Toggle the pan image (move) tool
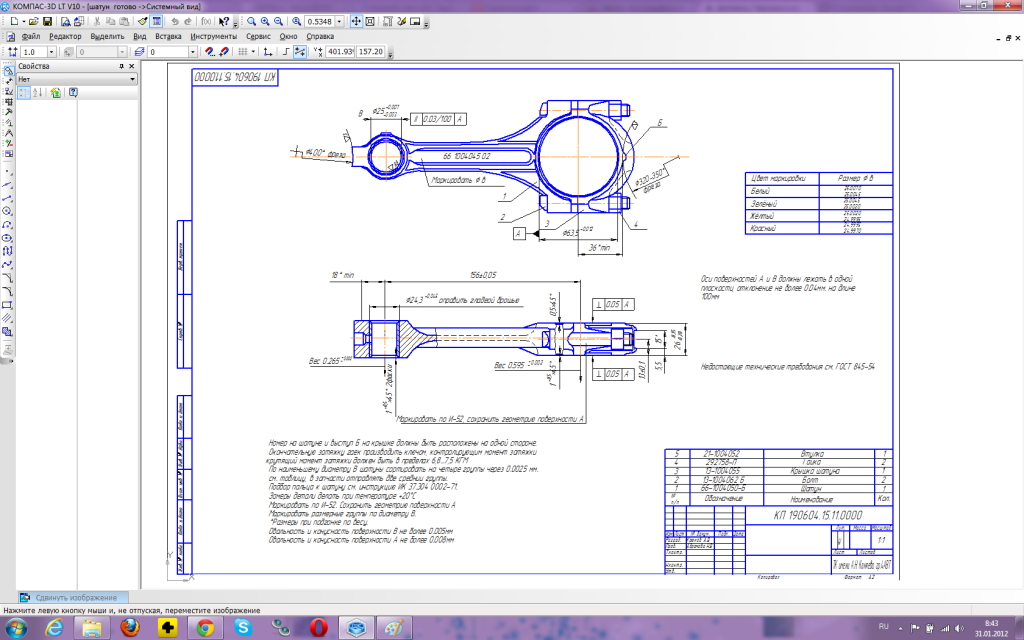This screenshot has width=1024, height=640. coord(356,22)
